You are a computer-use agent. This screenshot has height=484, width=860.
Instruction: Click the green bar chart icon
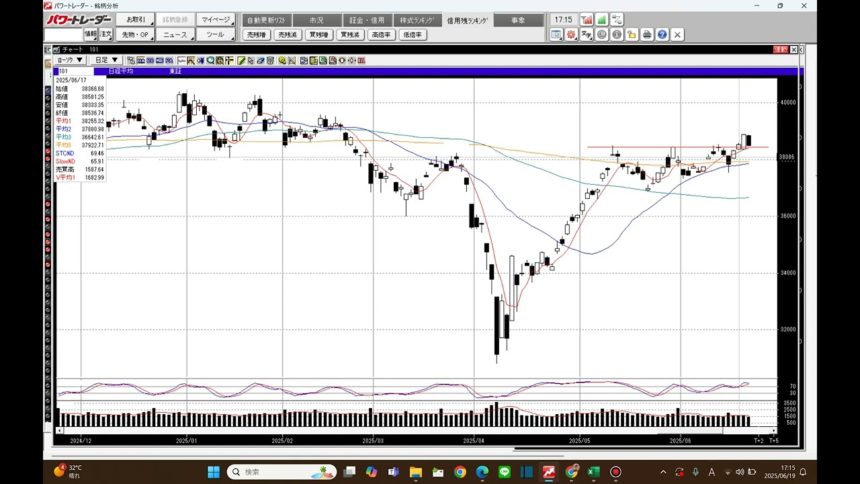click(x=602, y=19)
